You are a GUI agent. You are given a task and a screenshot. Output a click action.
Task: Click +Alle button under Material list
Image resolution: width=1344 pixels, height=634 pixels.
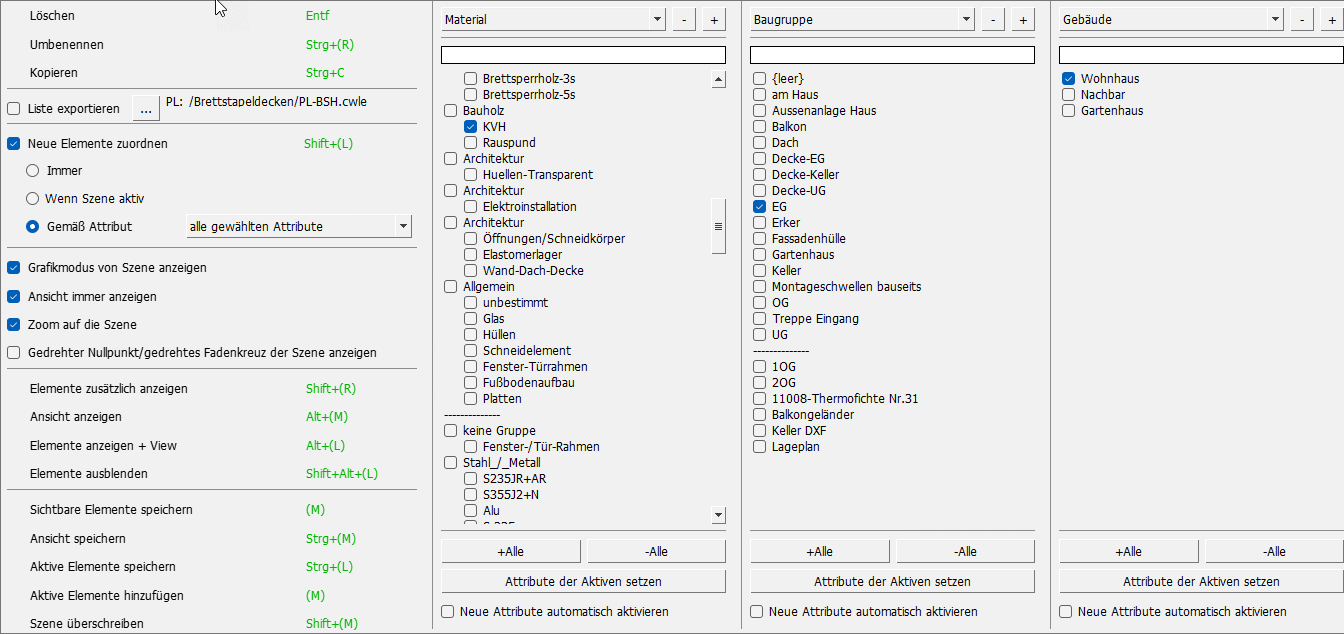[511, 552]
